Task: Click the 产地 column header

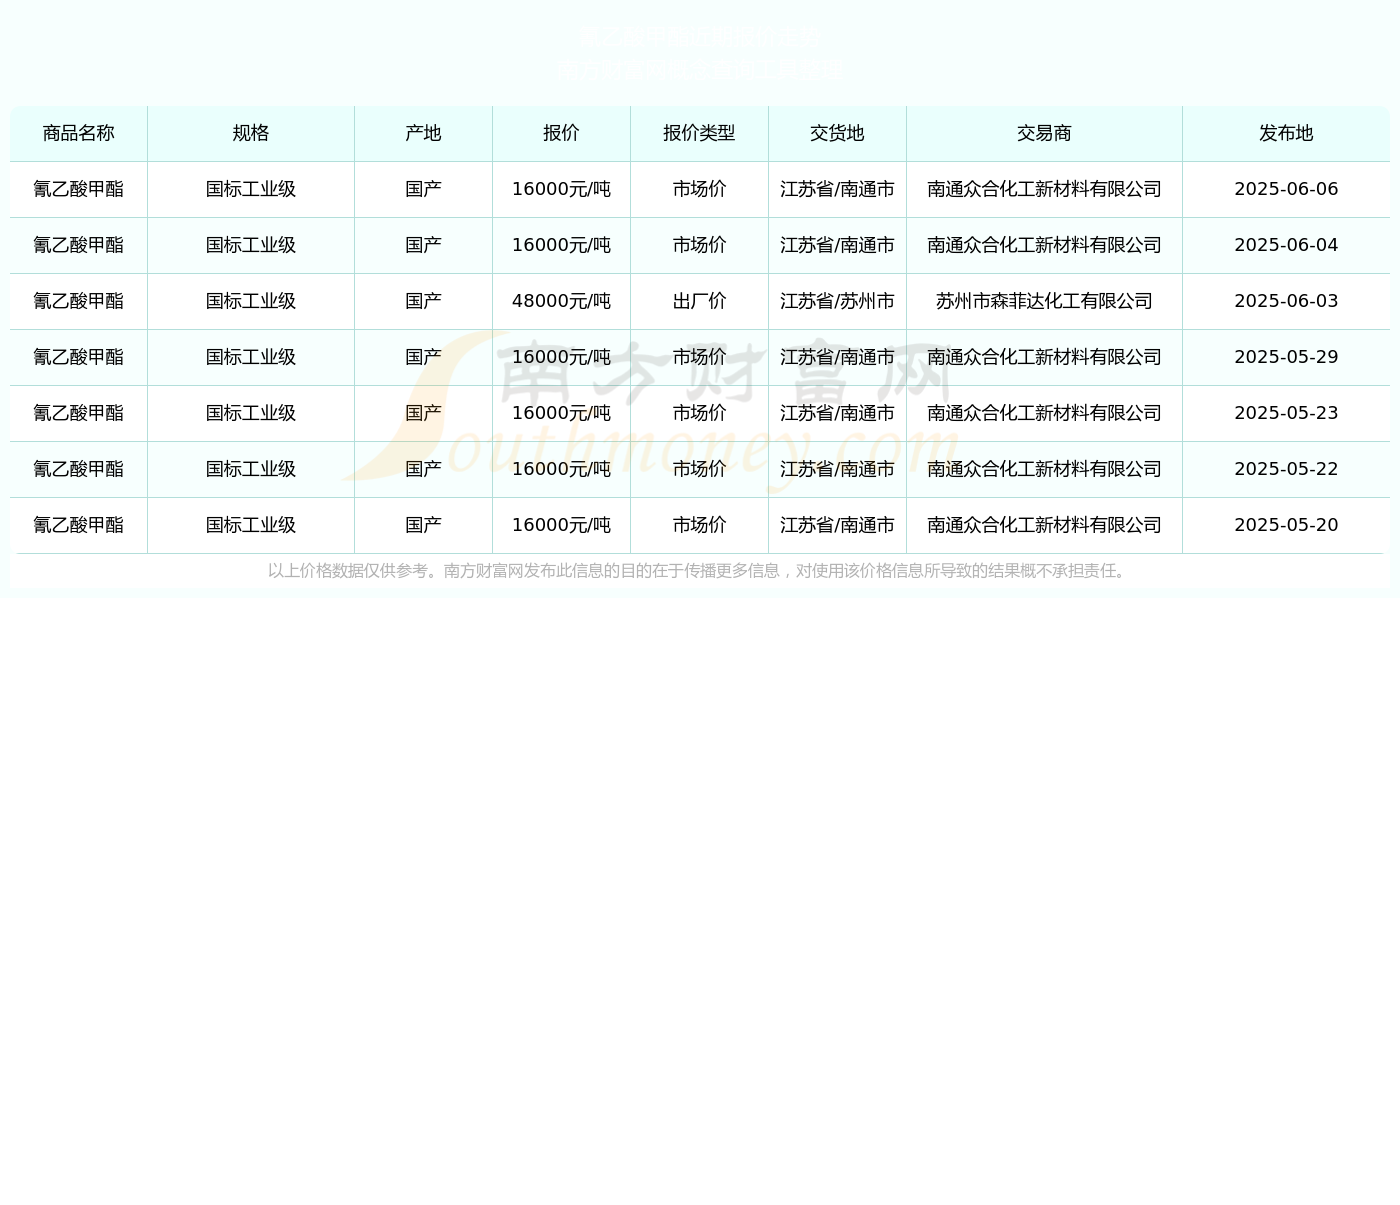Action: pyautogui.click(x=423, y=133)
